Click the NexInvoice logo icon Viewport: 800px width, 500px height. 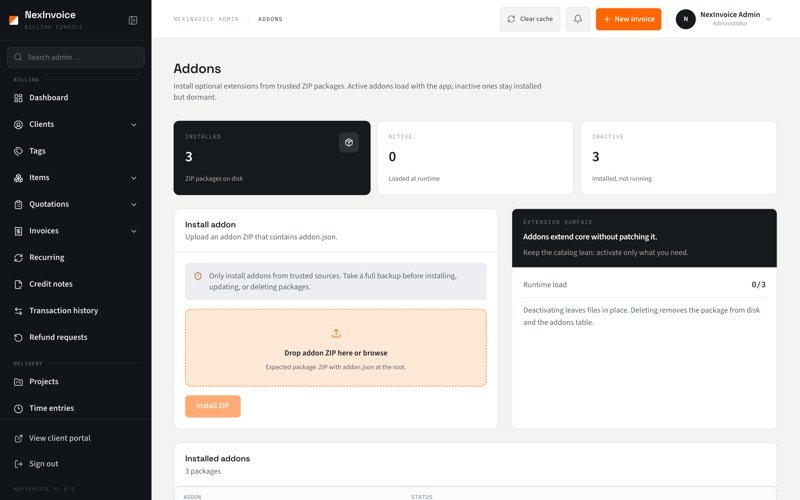(14, 20)
